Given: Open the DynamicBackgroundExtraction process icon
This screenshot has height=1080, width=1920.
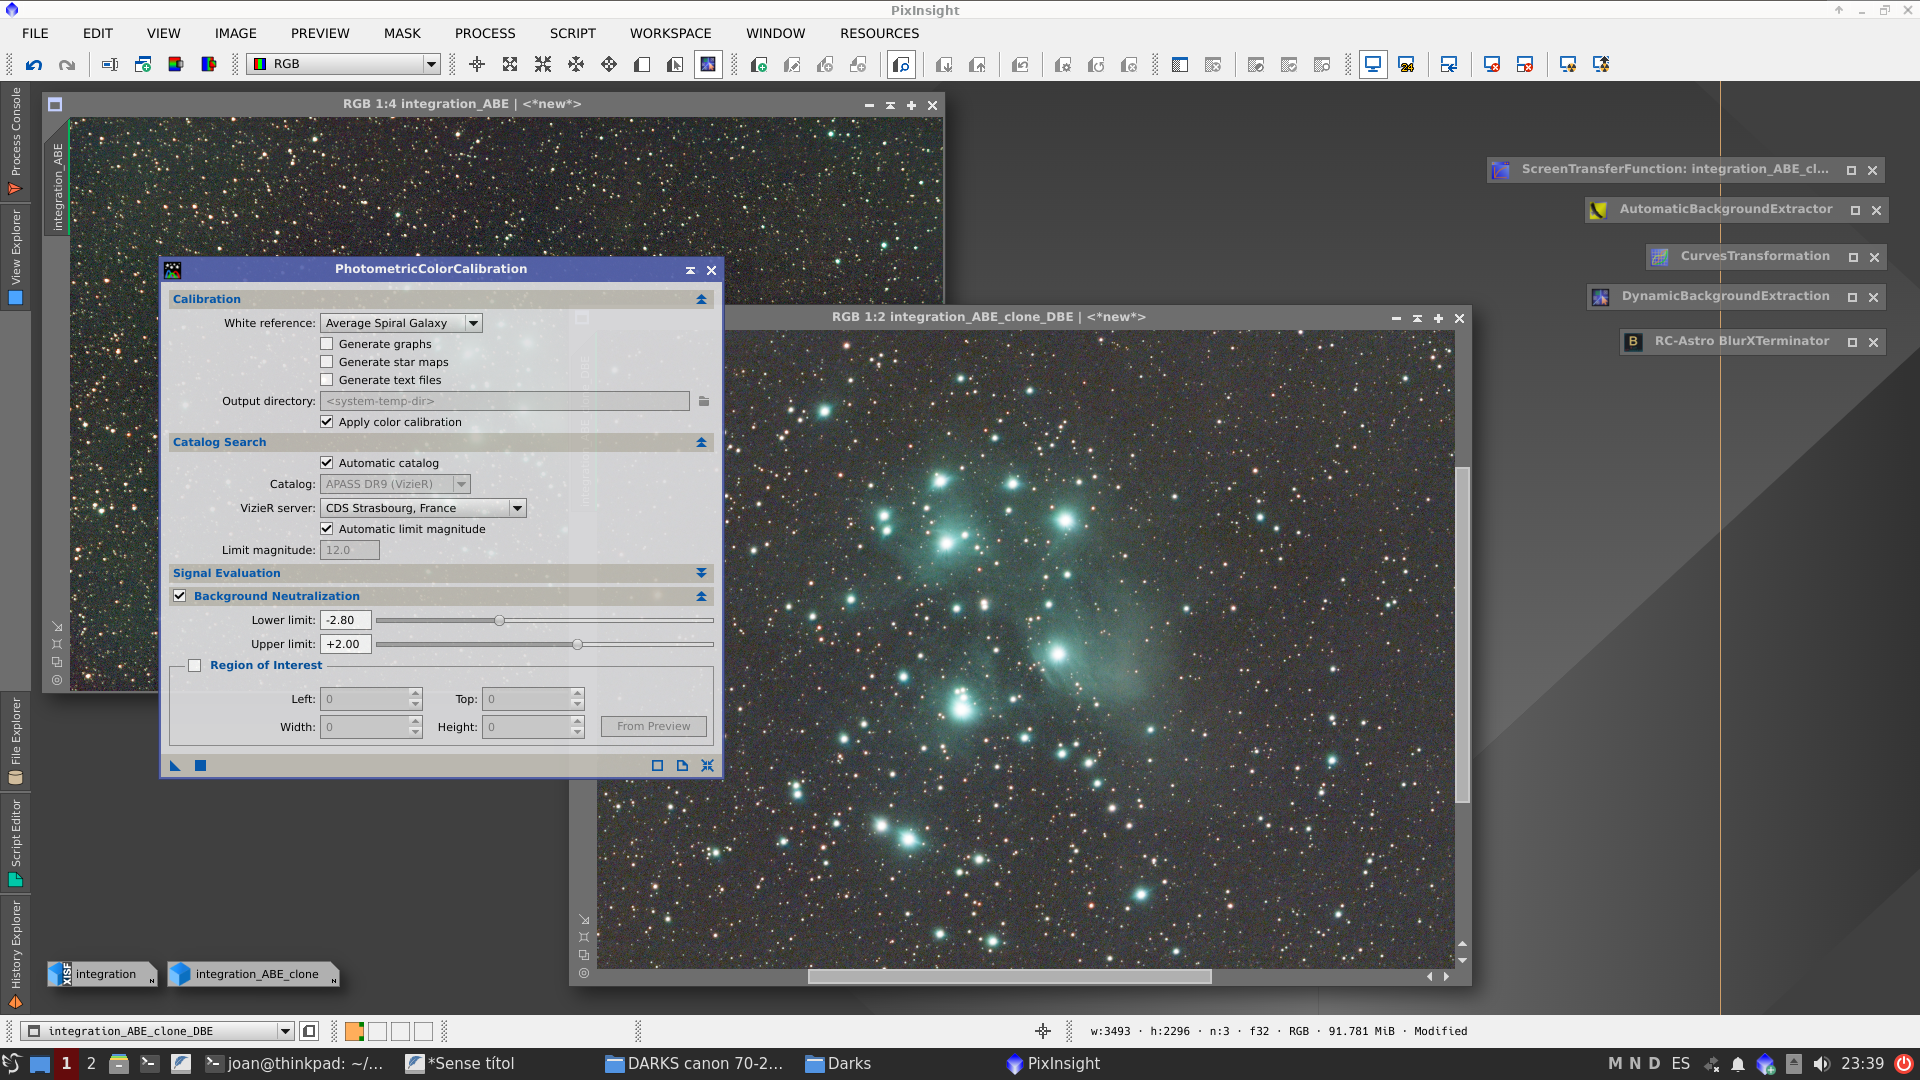Looking at the screenshot, I should click(x=1600, y=296).
